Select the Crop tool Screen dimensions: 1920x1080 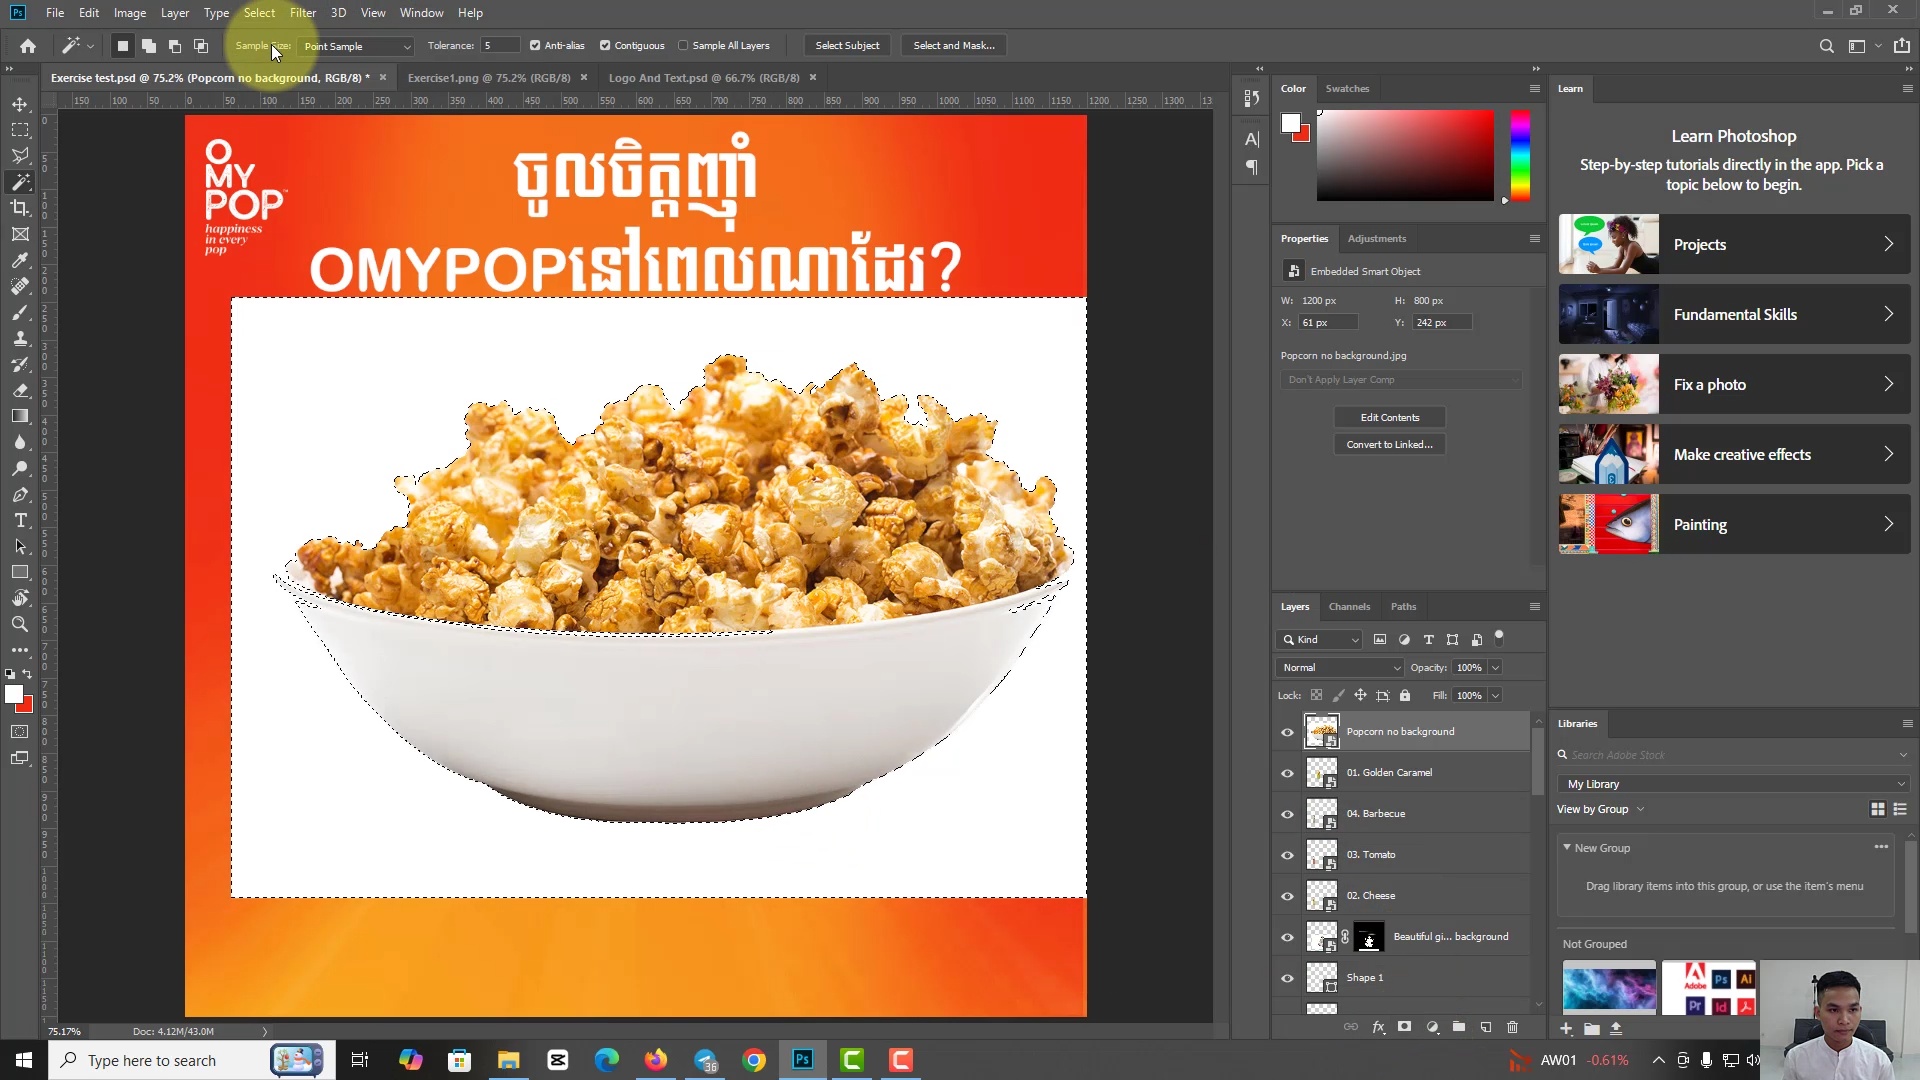20,208
